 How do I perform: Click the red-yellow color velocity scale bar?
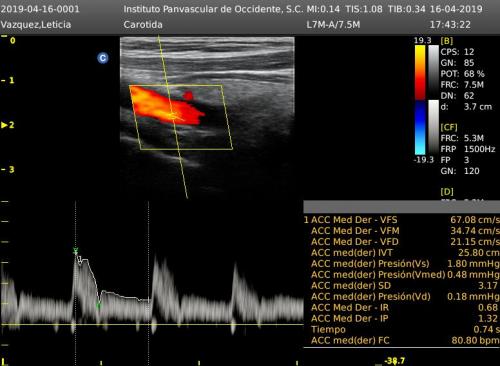[420, 72]
